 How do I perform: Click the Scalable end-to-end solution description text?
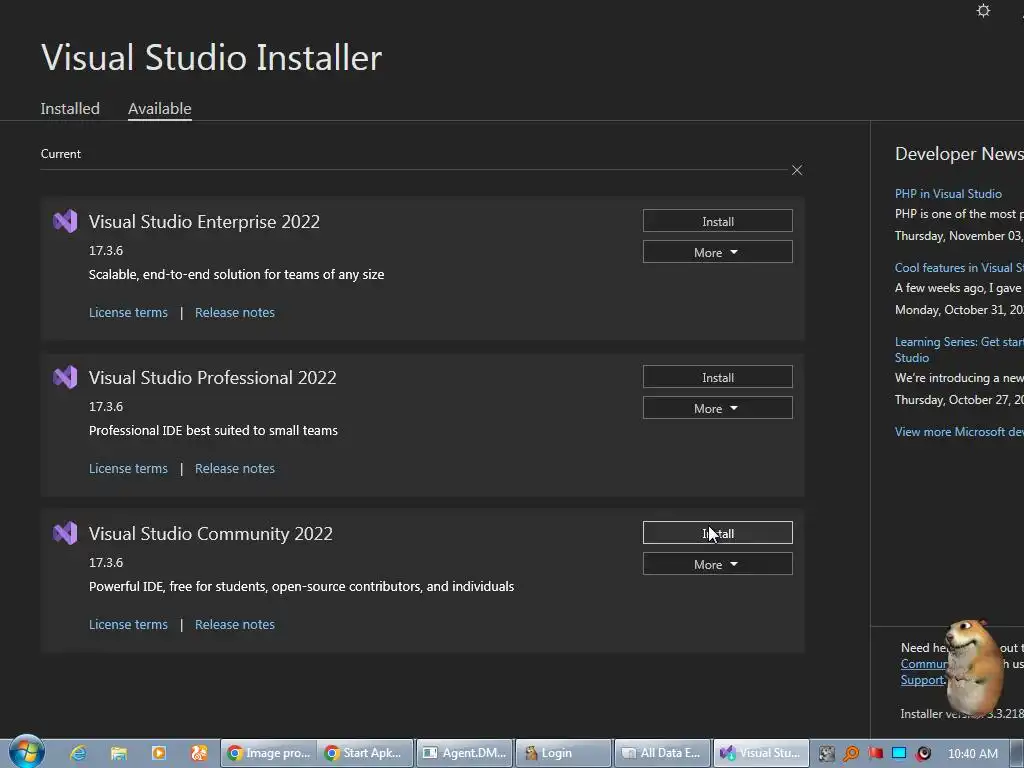[236, 274]
